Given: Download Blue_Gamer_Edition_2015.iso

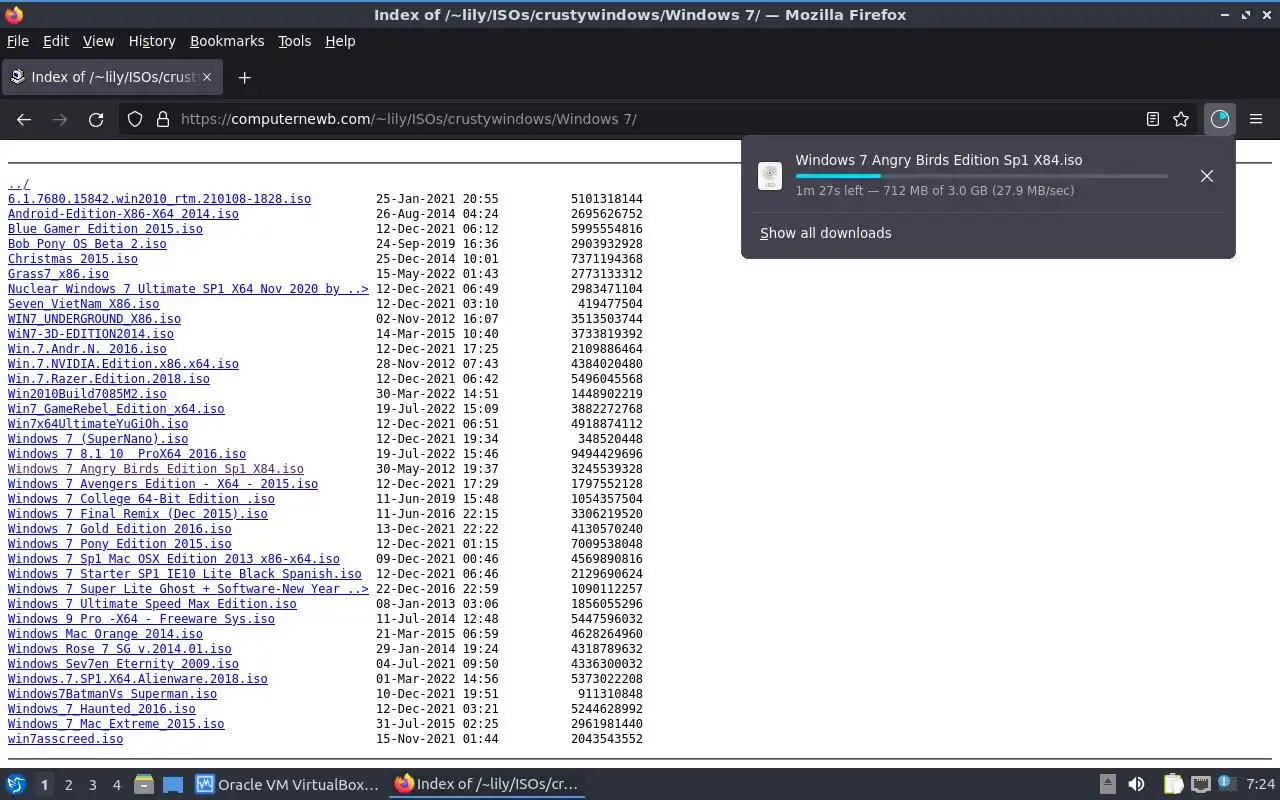Looking at the screenshot, I should click(105, 229).
